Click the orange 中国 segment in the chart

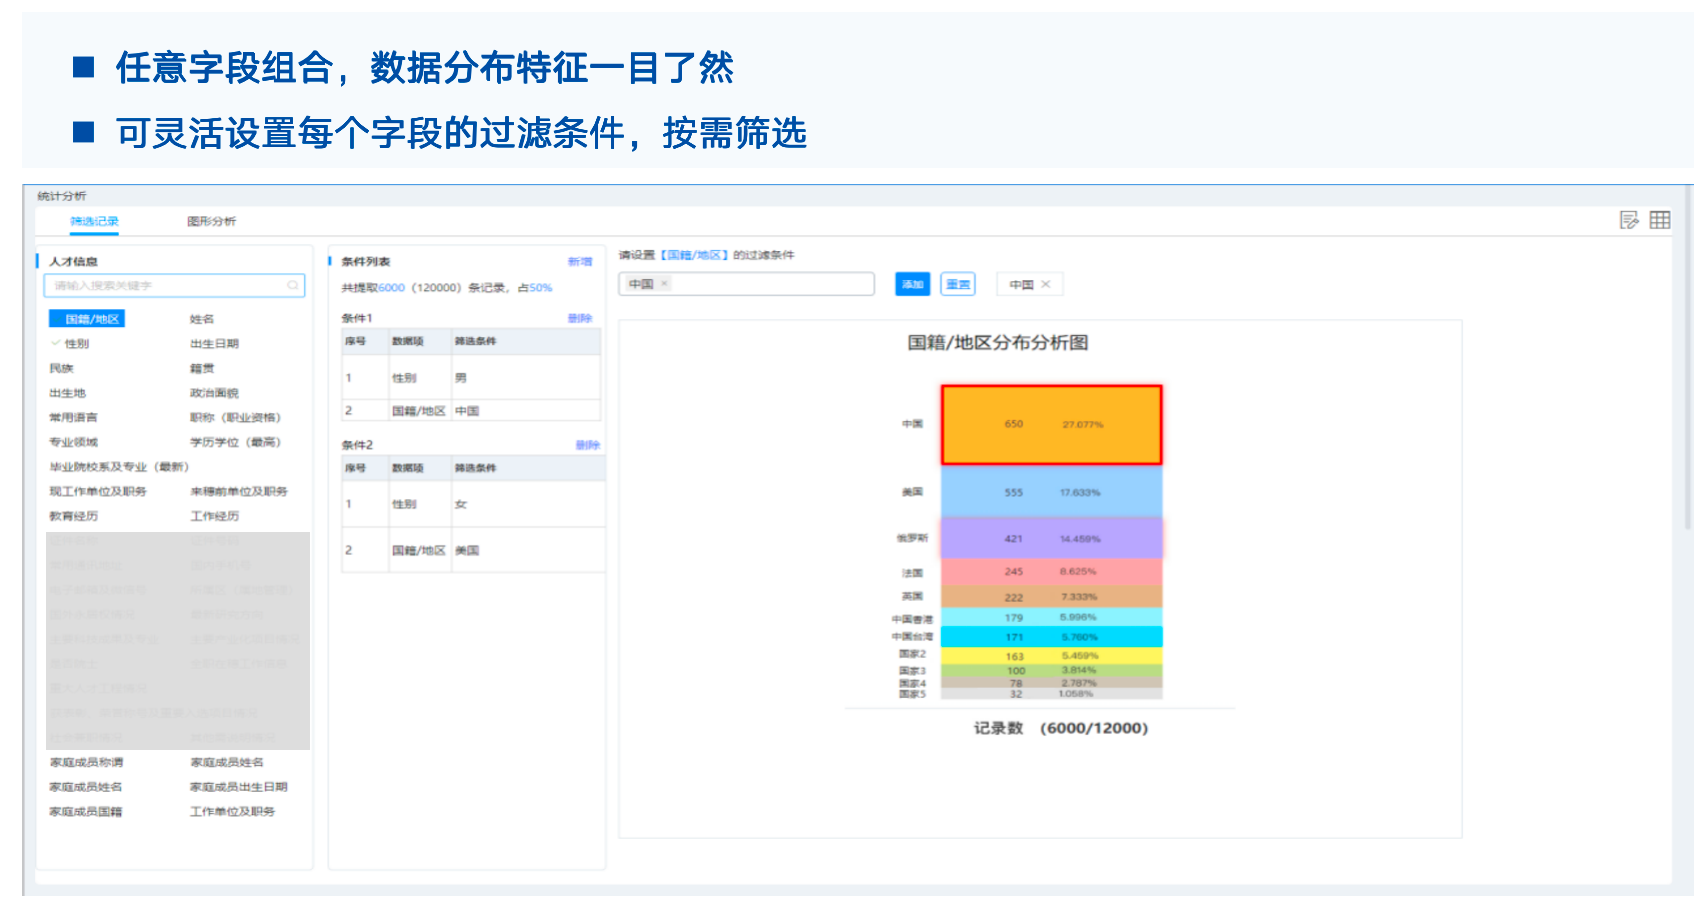coord(1051,425)
